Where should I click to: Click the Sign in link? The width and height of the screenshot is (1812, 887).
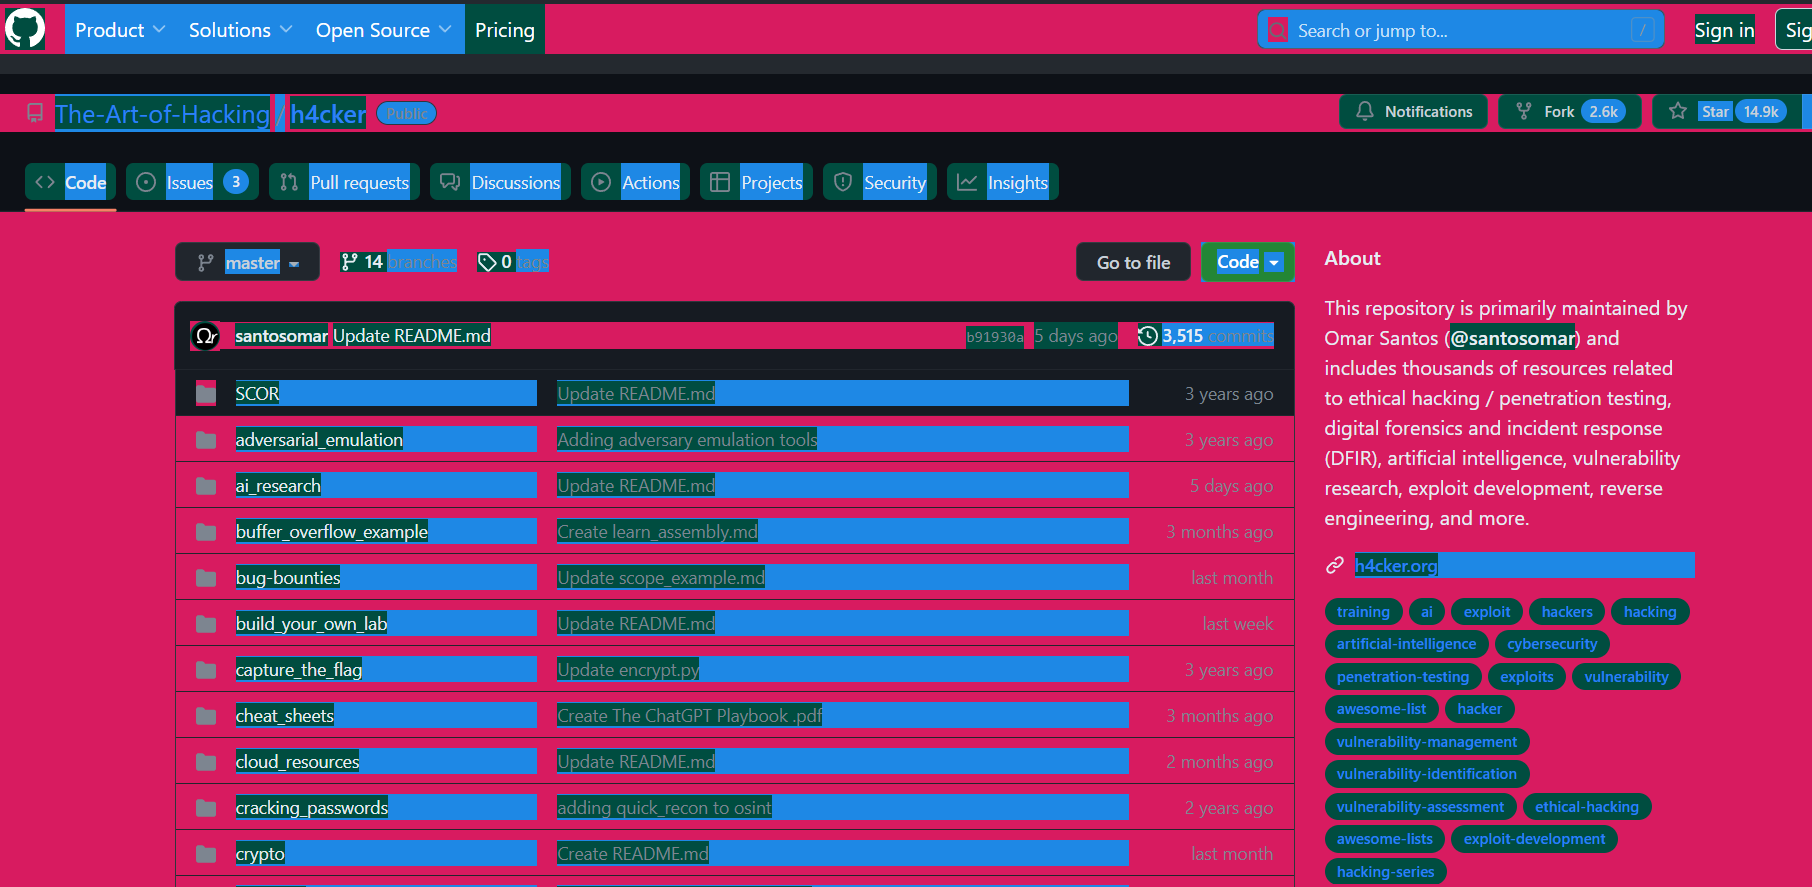click(1724, 30)
